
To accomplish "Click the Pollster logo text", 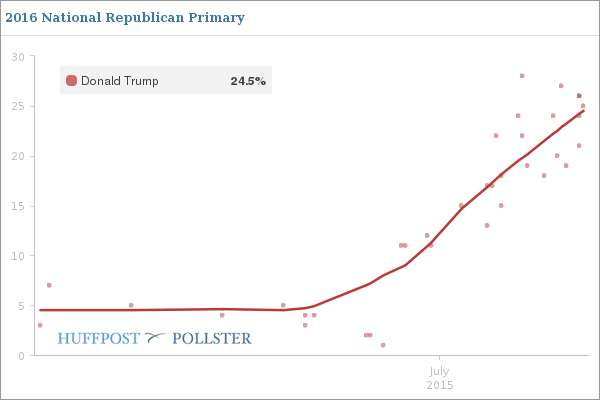I will coord(212,338).
